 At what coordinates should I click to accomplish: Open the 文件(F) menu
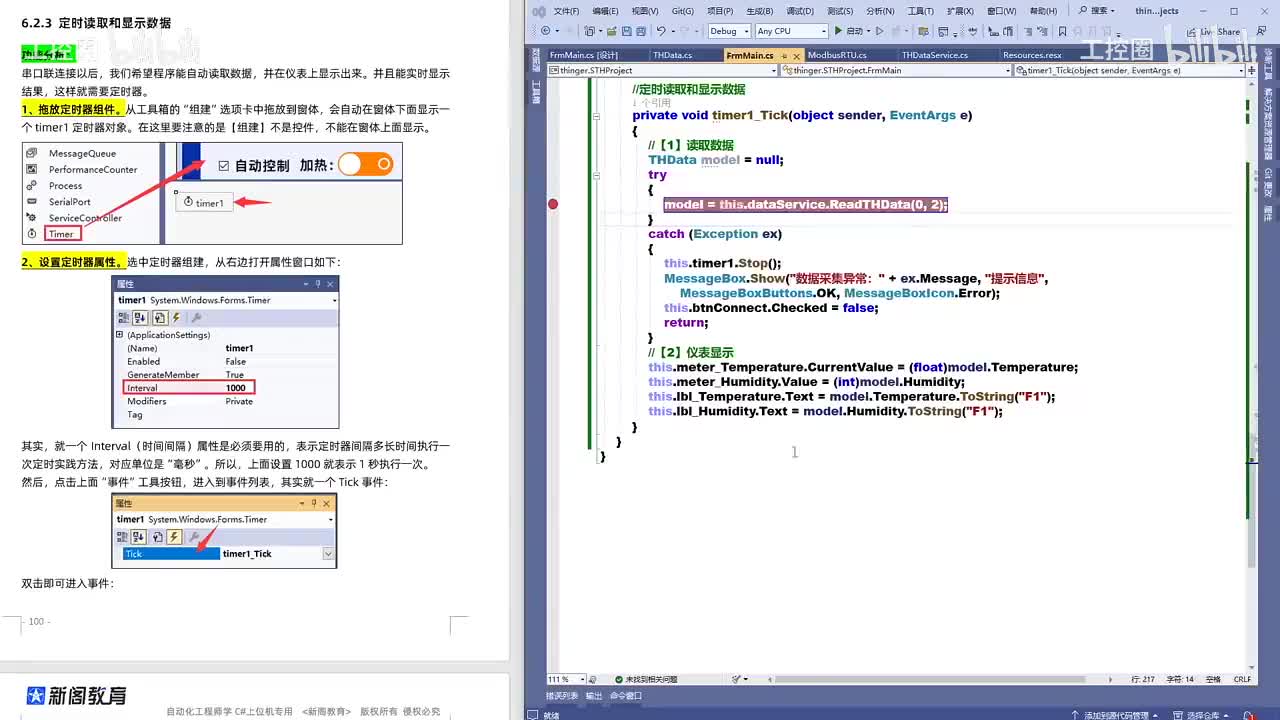[566, 11]
